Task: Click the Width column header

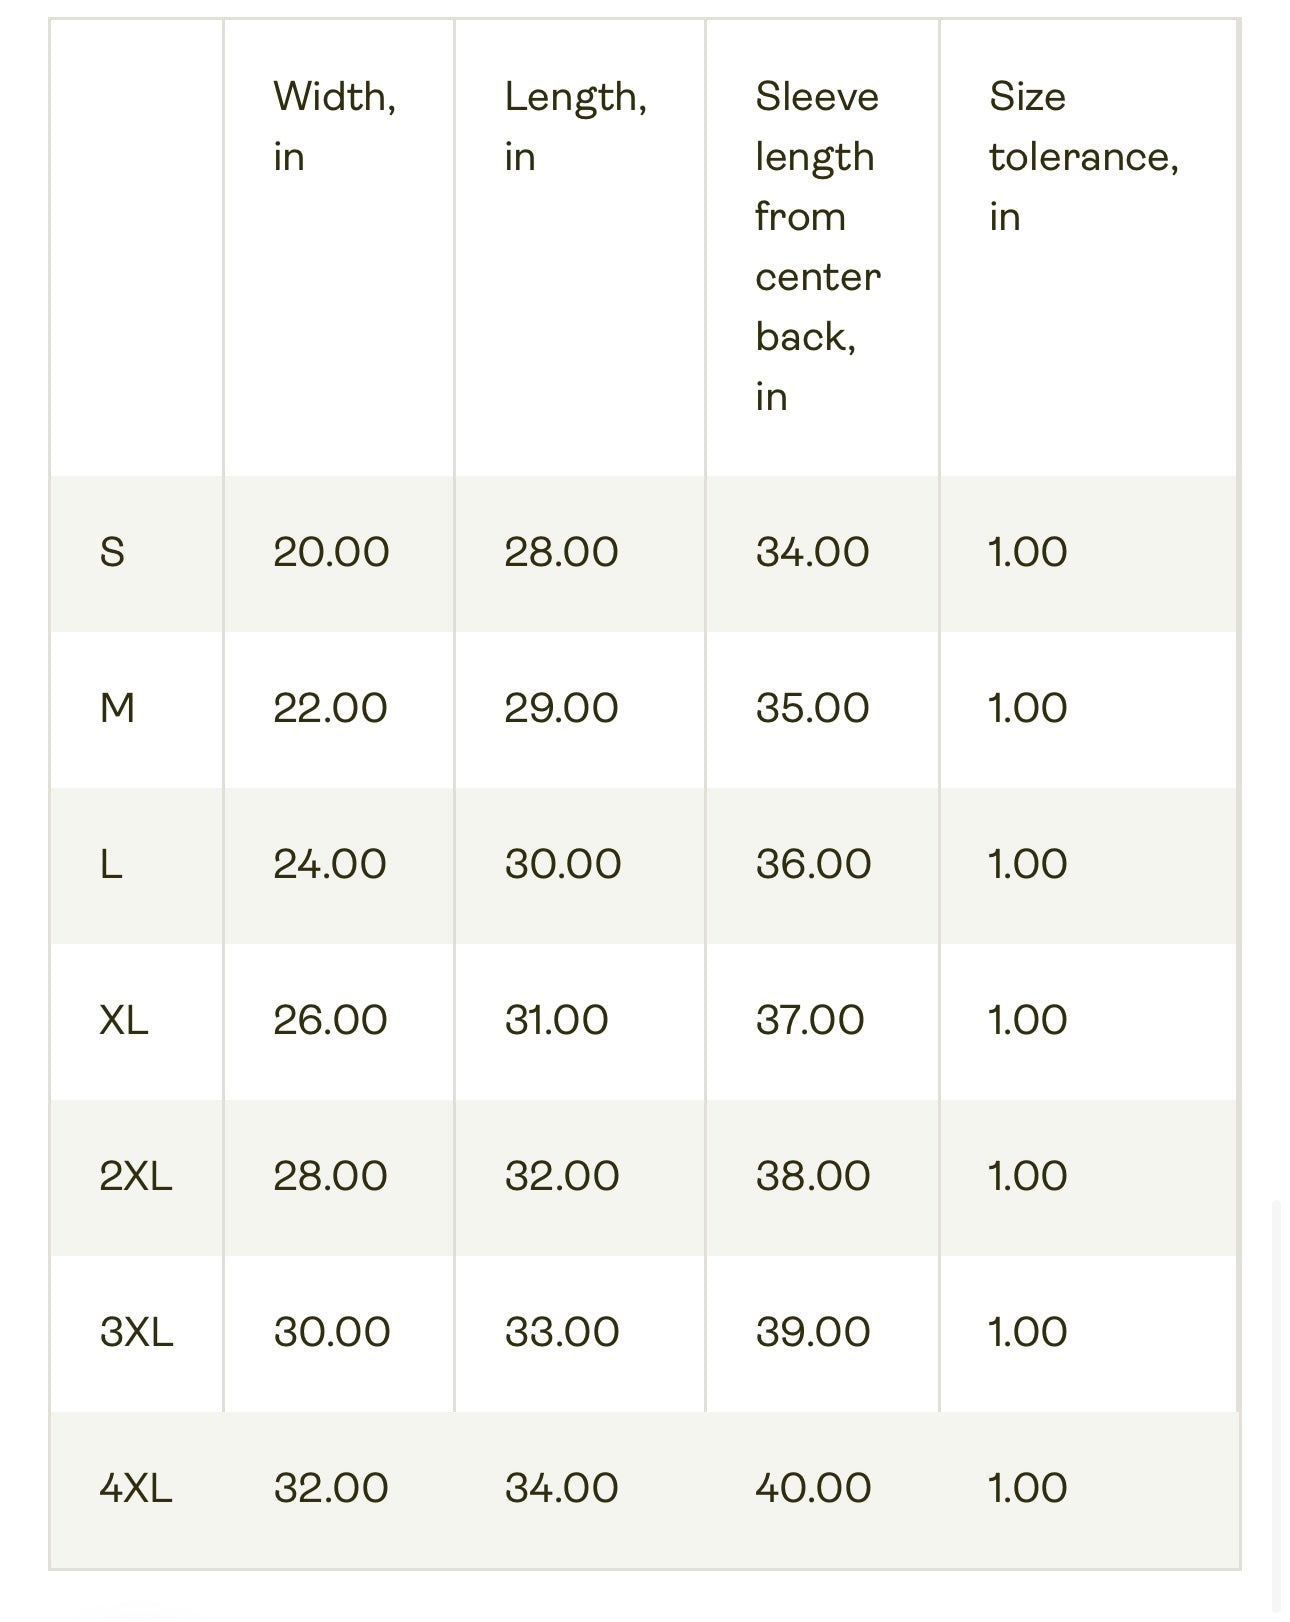Action: 334,126
